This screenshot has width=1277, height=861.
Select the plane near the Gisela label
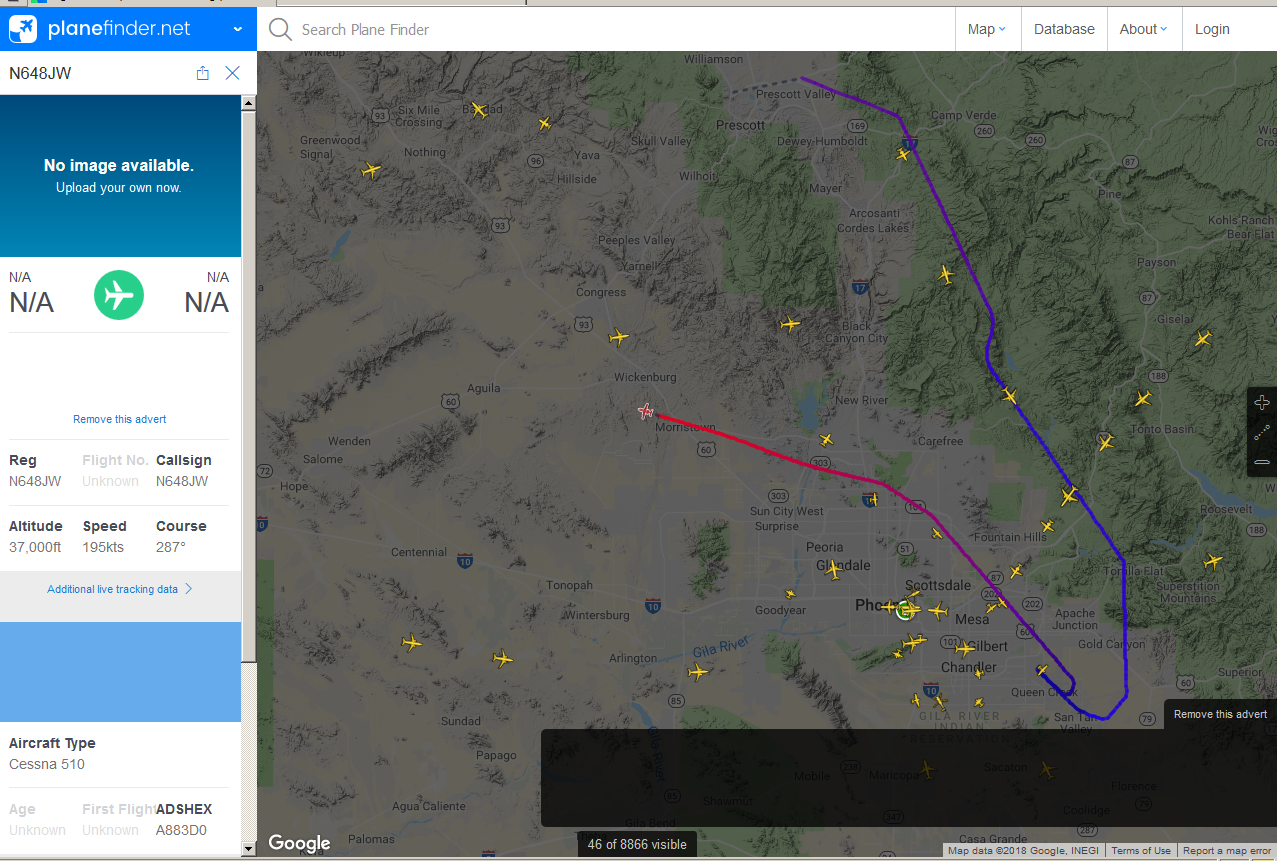[1202, 338]
